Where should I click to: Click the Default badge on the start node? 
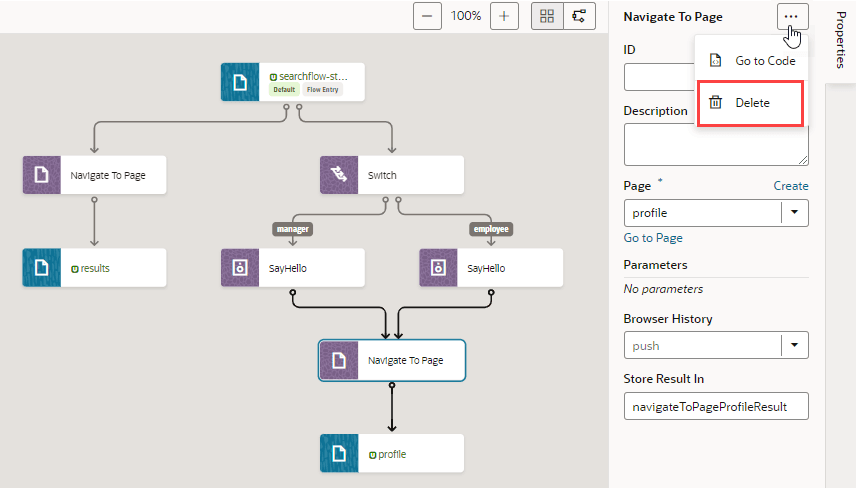(x=284, y=90)
